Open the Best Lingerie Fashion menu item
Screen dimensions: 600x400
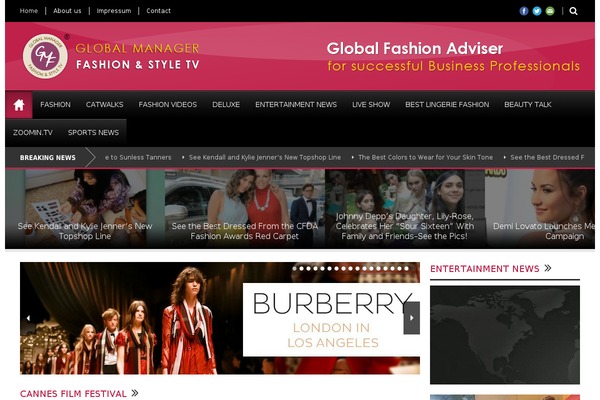pyautogui.click(x=447, y=104)
